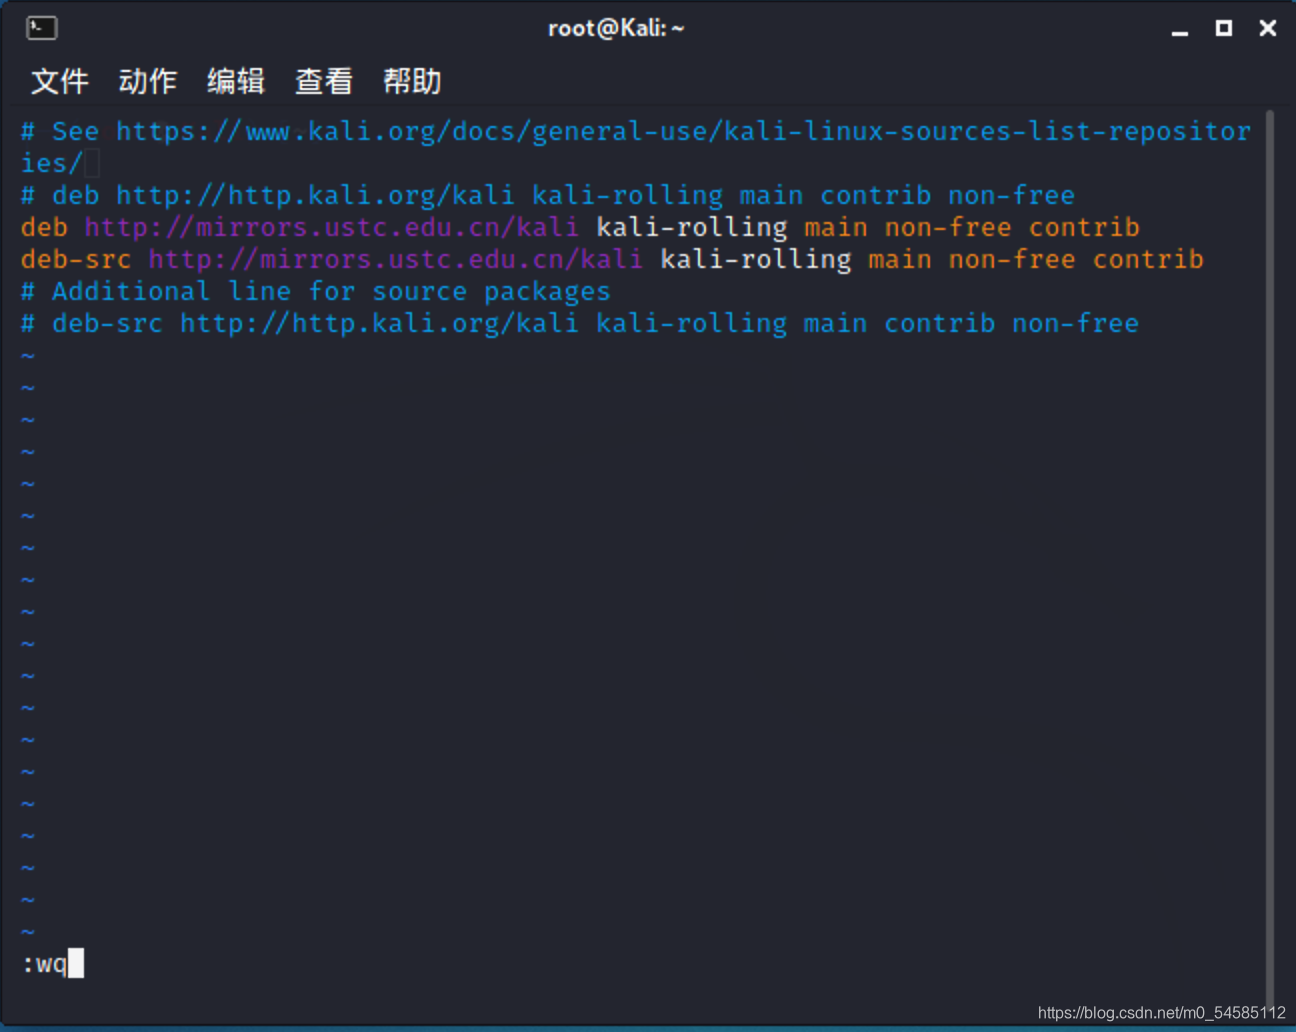Image resolution: width=1296 pixels, height=1032 pixels.
Task: Click the 'root@Kali: ~' window title
Action: point(616,28)
